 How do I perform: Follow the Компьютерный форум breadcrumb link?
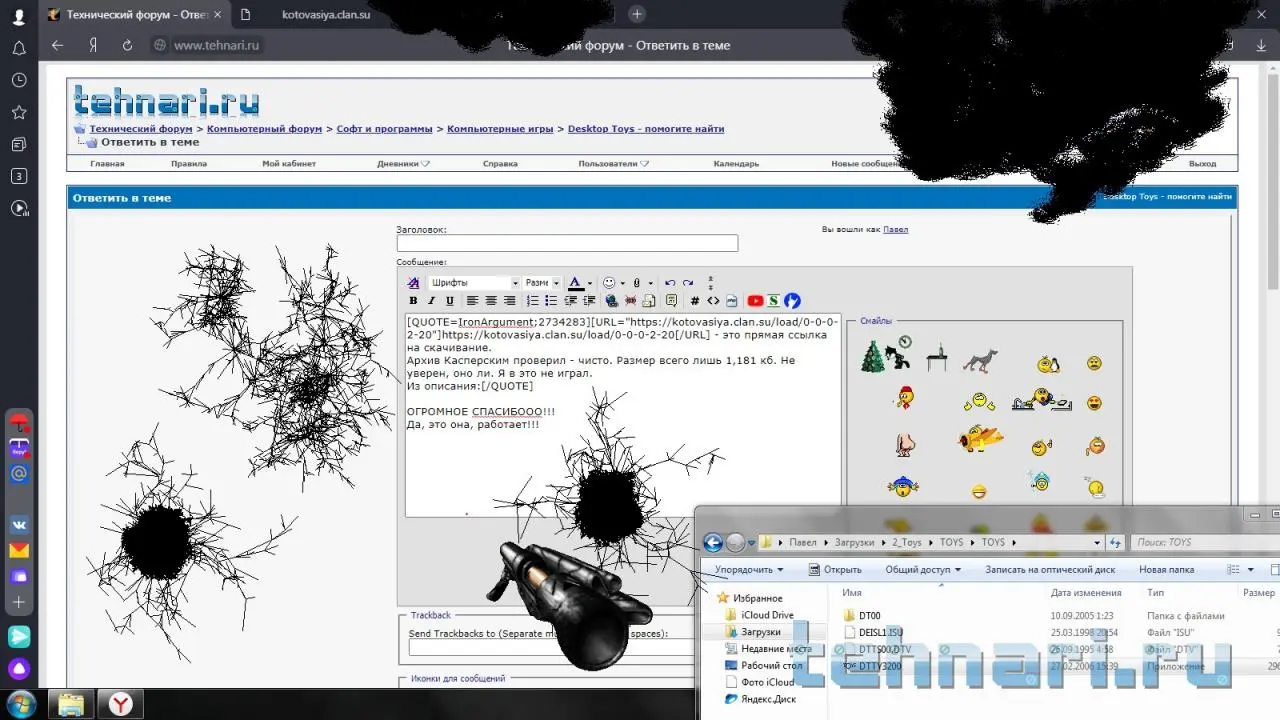click(x=264, y=129)
